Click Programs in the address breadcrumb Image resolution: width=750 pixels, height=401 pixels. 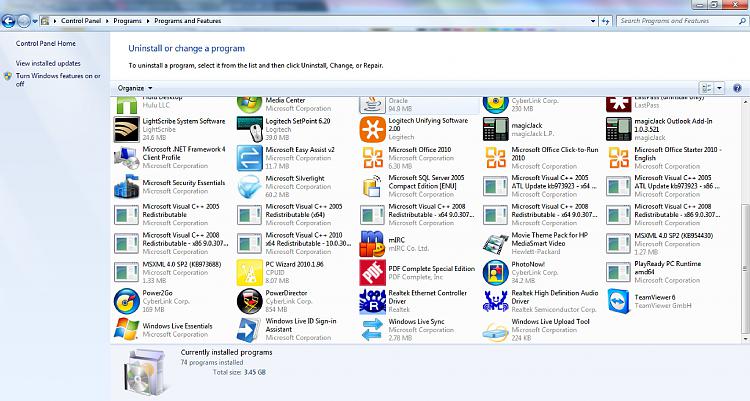click(127, 21)
